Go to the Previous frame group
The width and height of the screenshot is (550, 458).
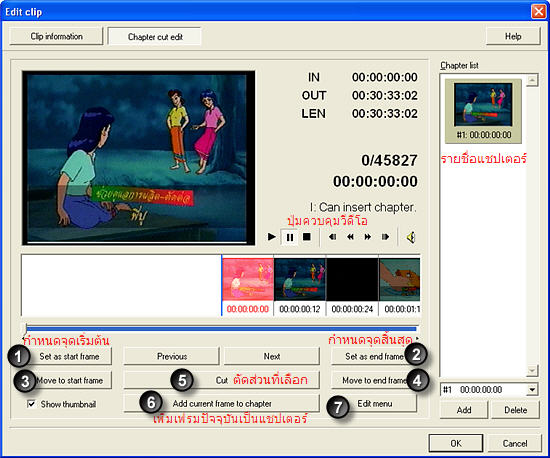[172, 356]
